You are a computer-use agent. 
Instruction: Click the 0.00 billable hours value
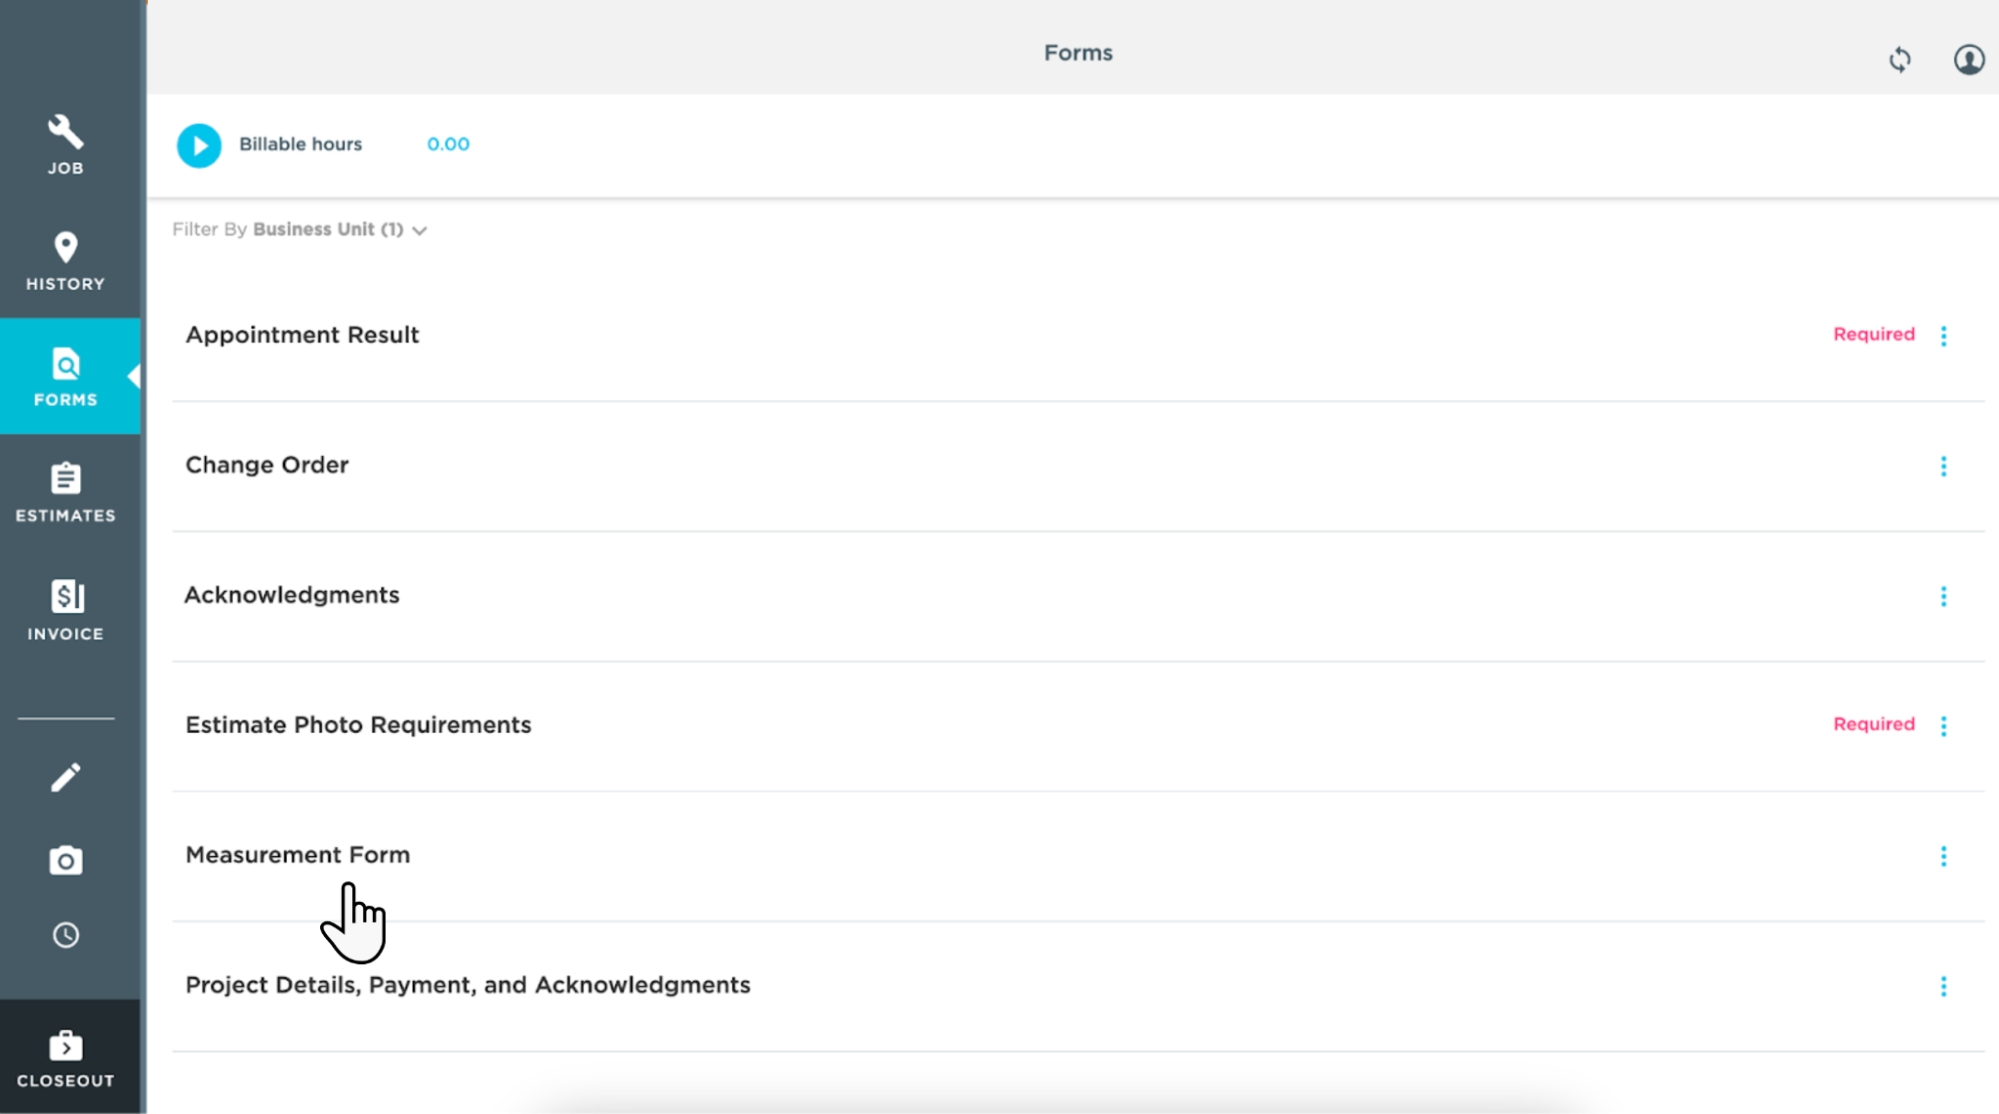click(448, 144)
